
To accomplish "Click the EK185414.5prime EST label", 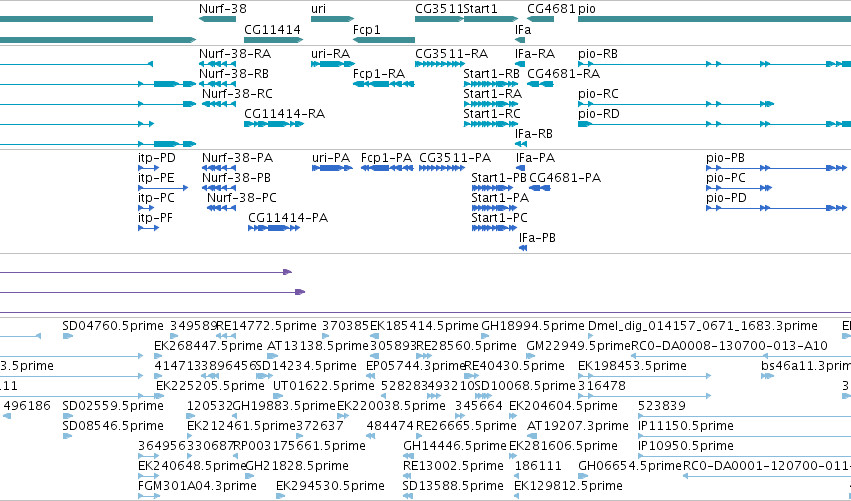I will (424, 326).
